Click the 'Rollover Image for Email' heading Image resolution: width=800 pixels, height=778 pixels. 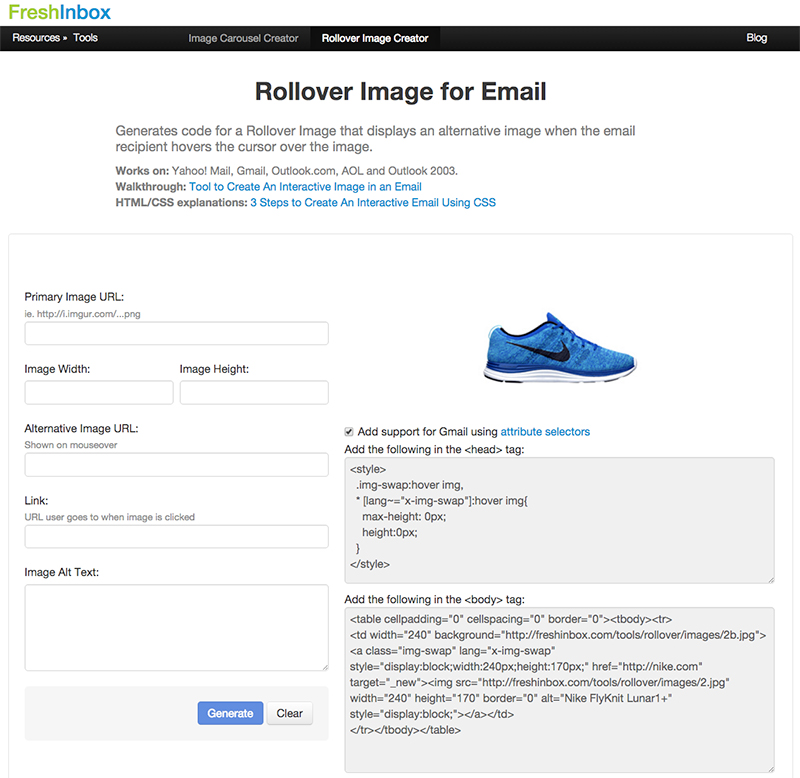coord(401,92)
